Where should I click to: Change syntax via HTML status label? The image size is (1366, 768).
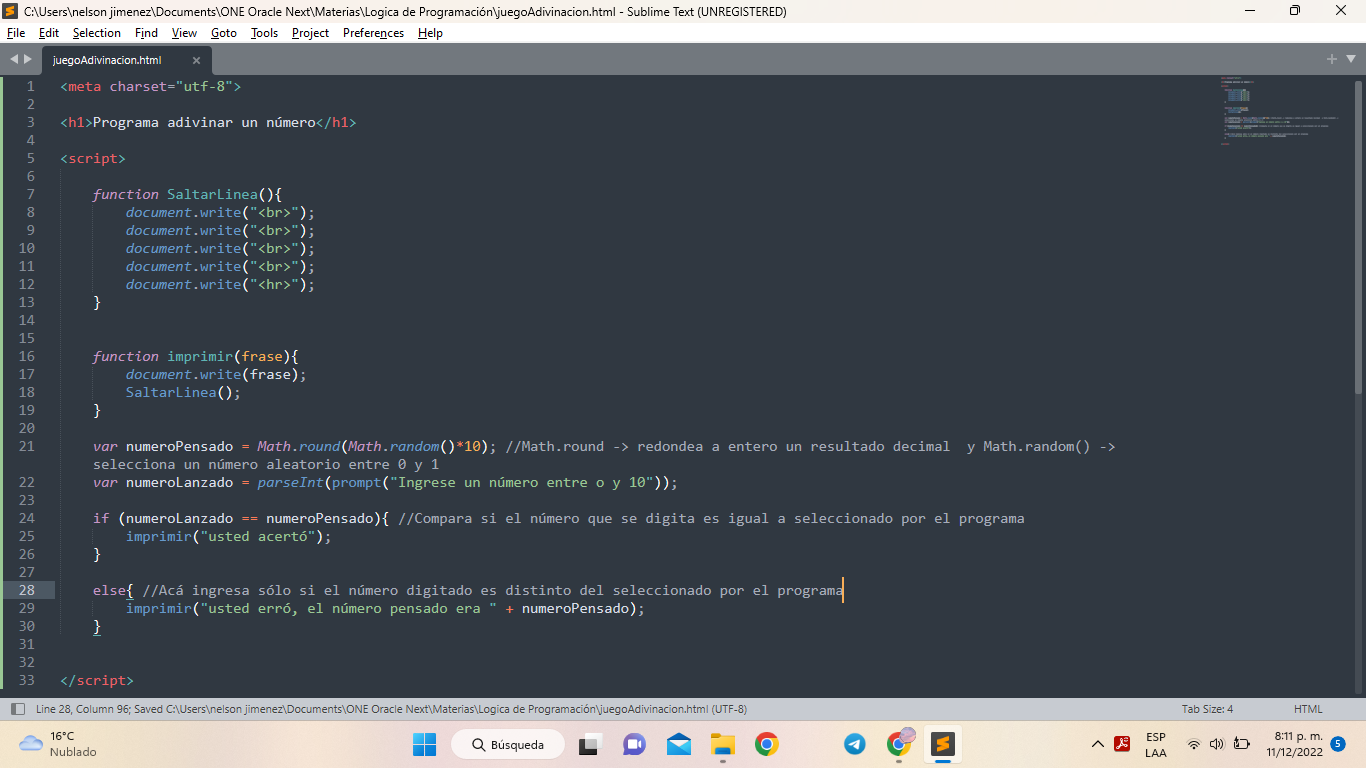1308,709
